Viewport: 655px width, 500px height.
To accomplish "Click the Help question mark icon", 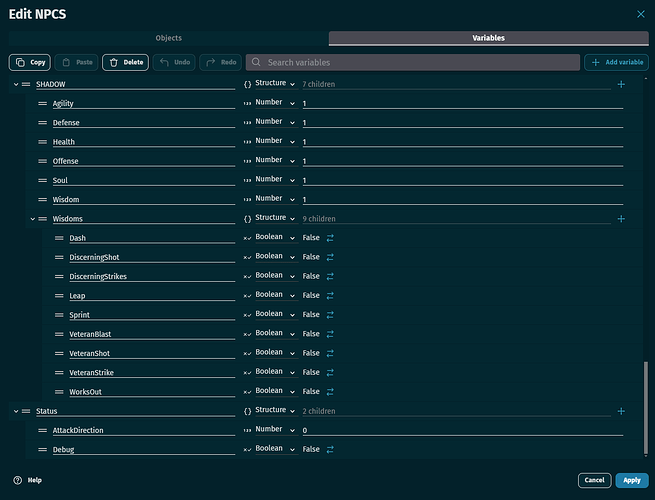I will tap(18, 480).
